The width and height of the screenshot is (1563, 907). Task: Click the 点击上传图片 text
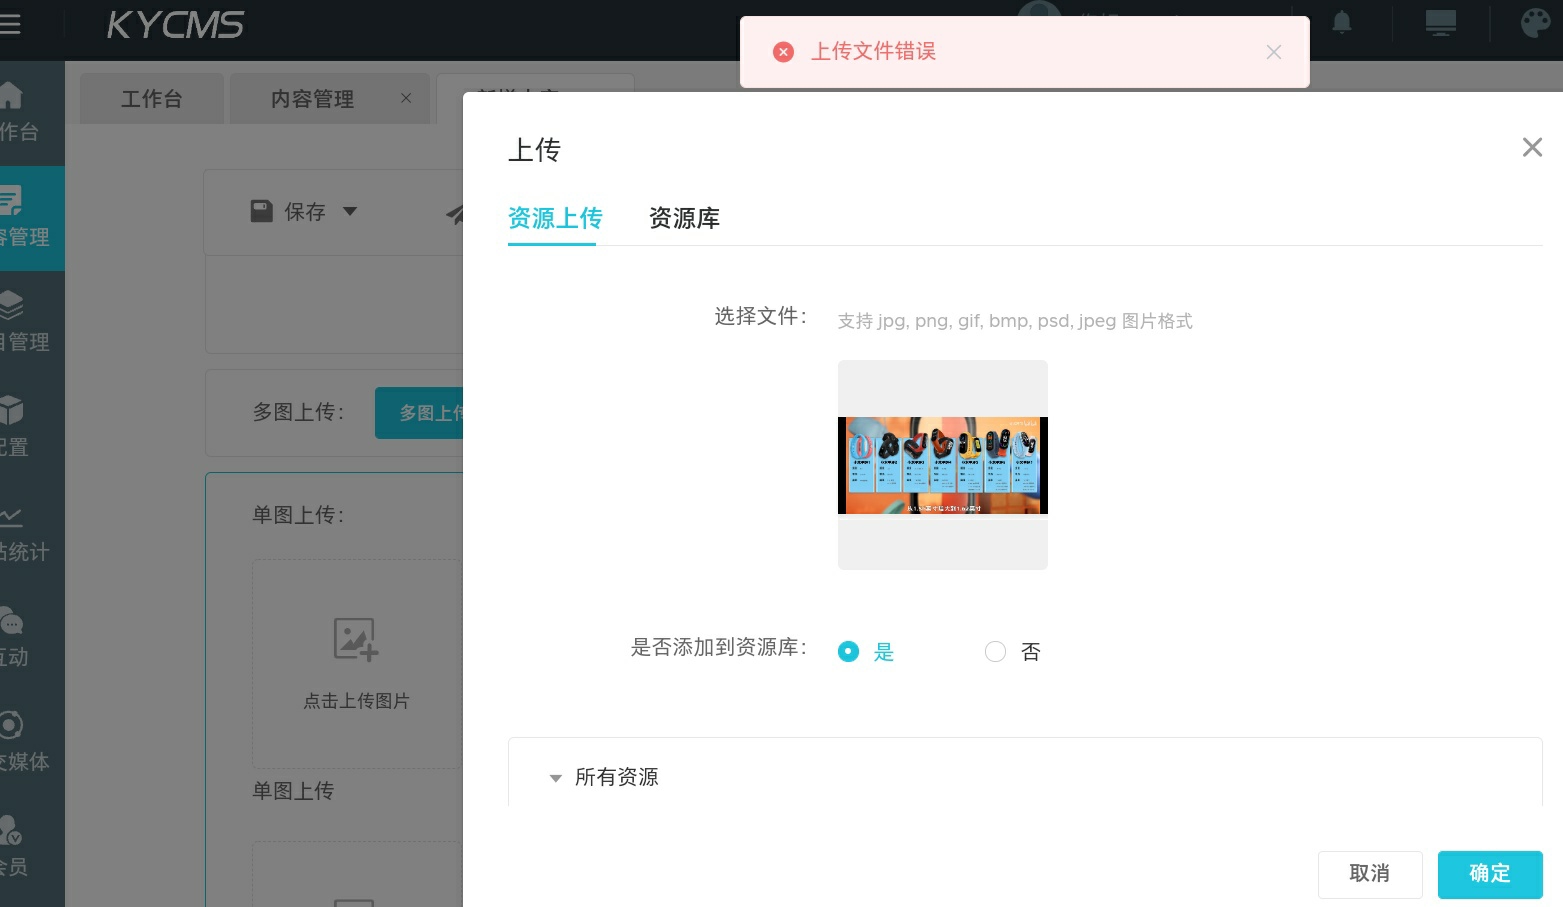coord(357,701)
